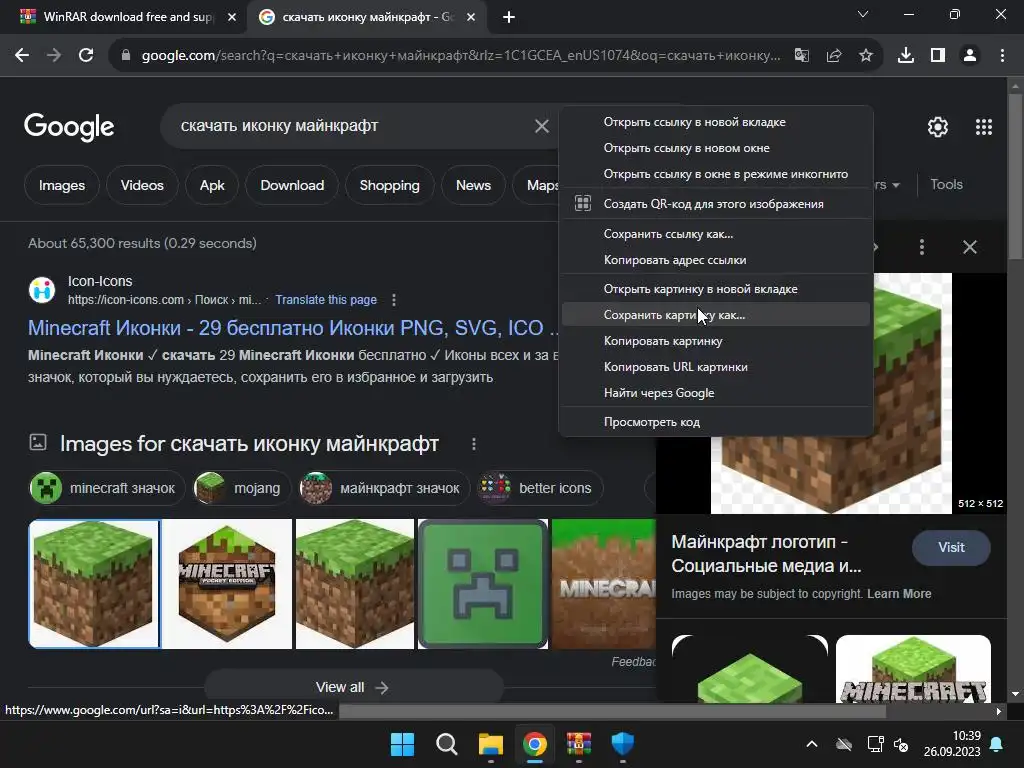Filter results by Images chip
The image size is (1024, 768).
pyautogui.click(x=62, y=185)
